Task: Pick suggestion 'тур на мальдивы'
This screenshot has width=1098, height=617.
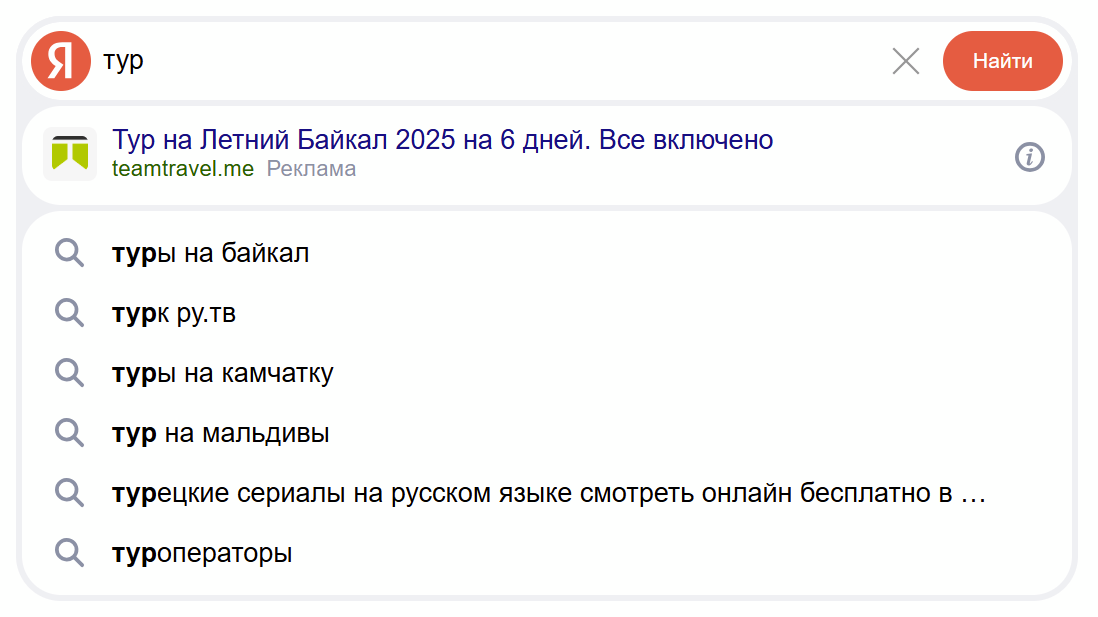Action: pyautogui.click(x=221, y=434)
